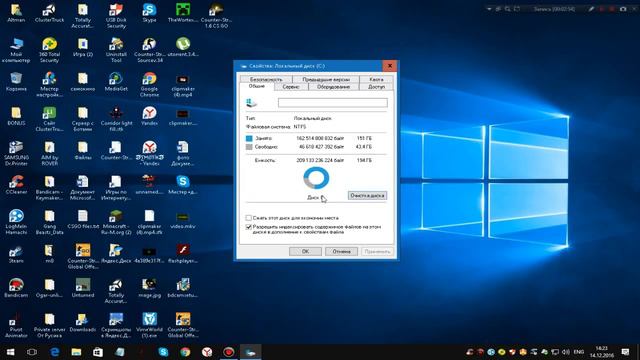Viewport: 640px width, 360px height.
Task: Open File Explorer from the taskbar
Action: point(76,352)
